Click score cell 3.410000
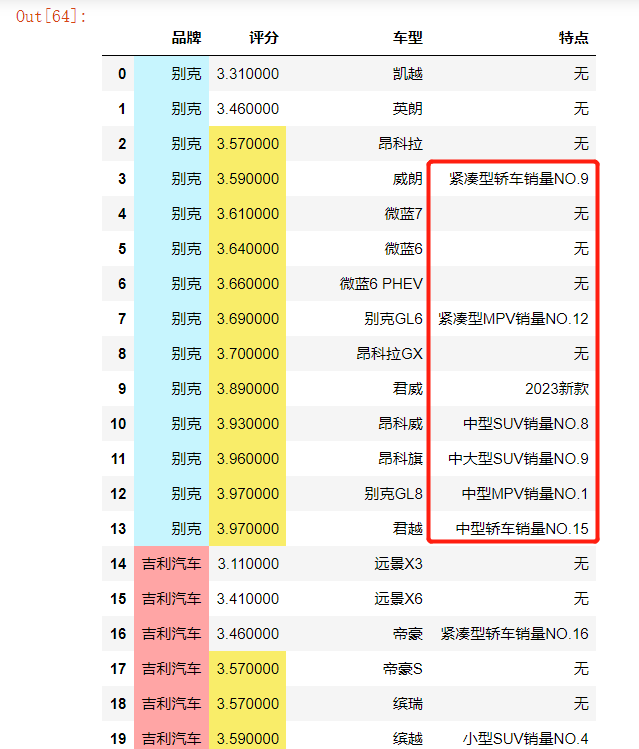 pos(248,599)
